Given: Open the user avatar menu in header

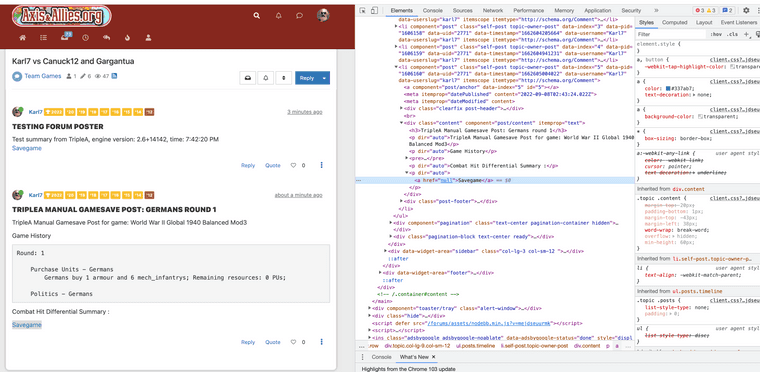Looking at the screenshot, I should click(323, 15).
